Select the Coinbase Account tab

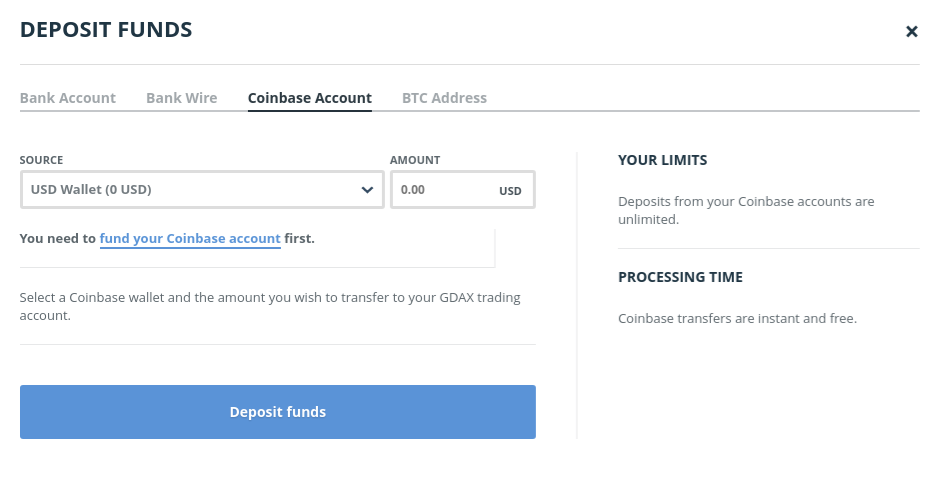coord(309,98)
